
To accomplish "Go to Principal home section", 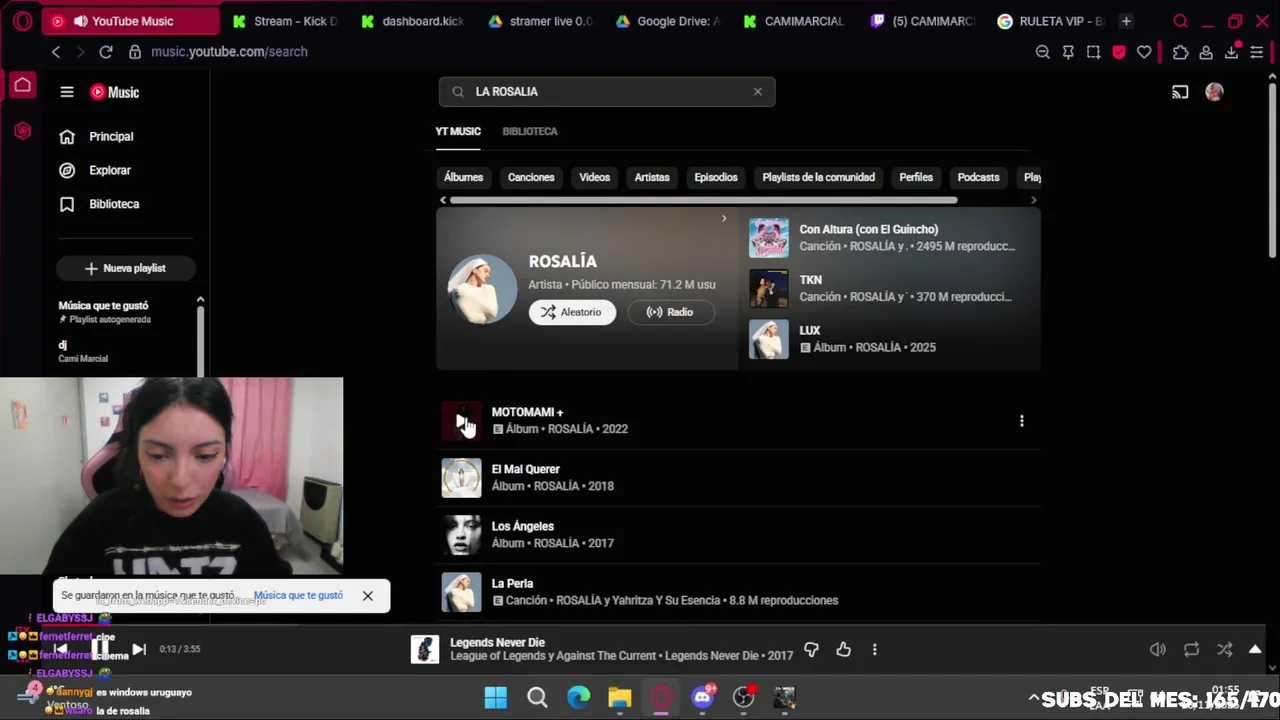I will click(x=111, y=137).
